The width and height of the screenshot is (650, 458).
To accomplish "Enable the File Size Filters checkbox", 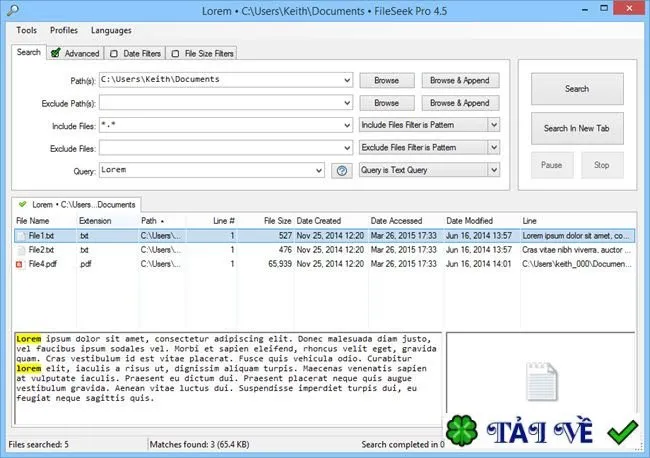I will 175,53.
